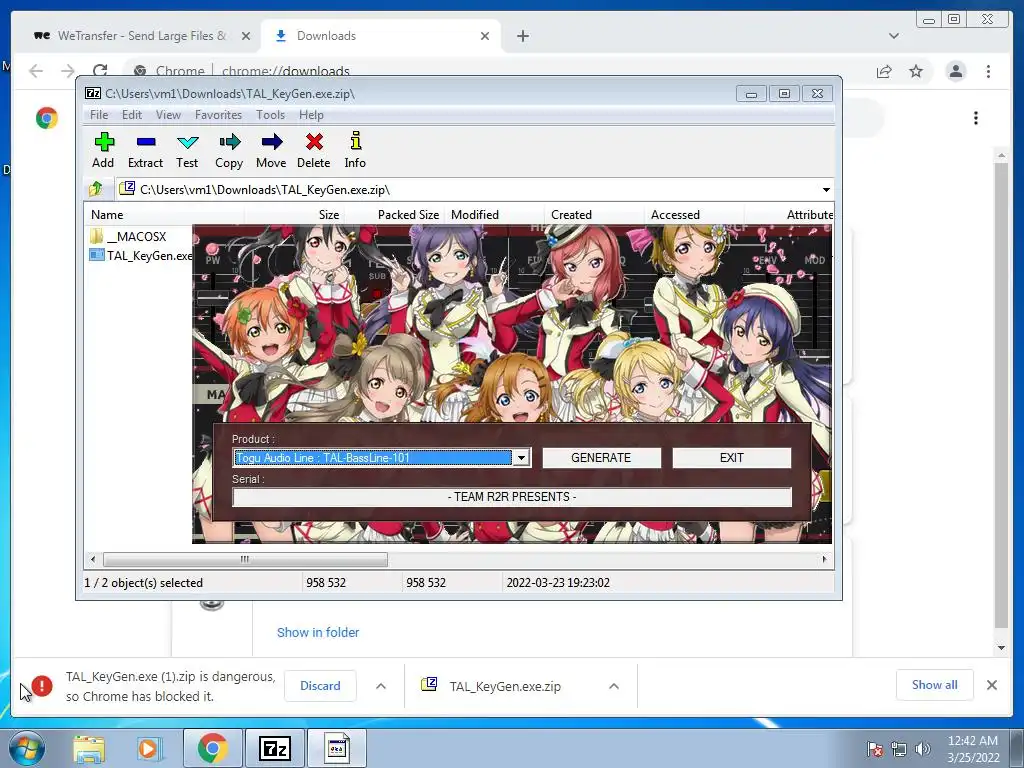Click the Serial output field
Viewport: 1024px width, 768px height.
512,497
